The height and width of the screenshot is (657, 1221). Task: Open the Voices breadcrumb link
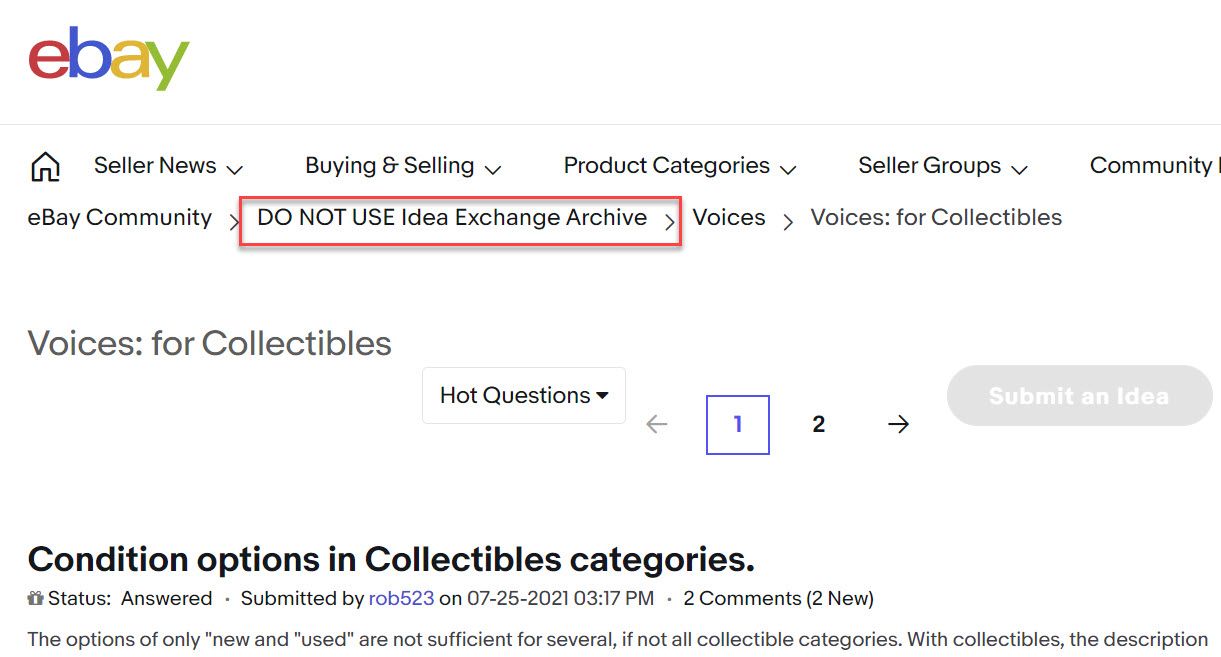coord(728,218)
